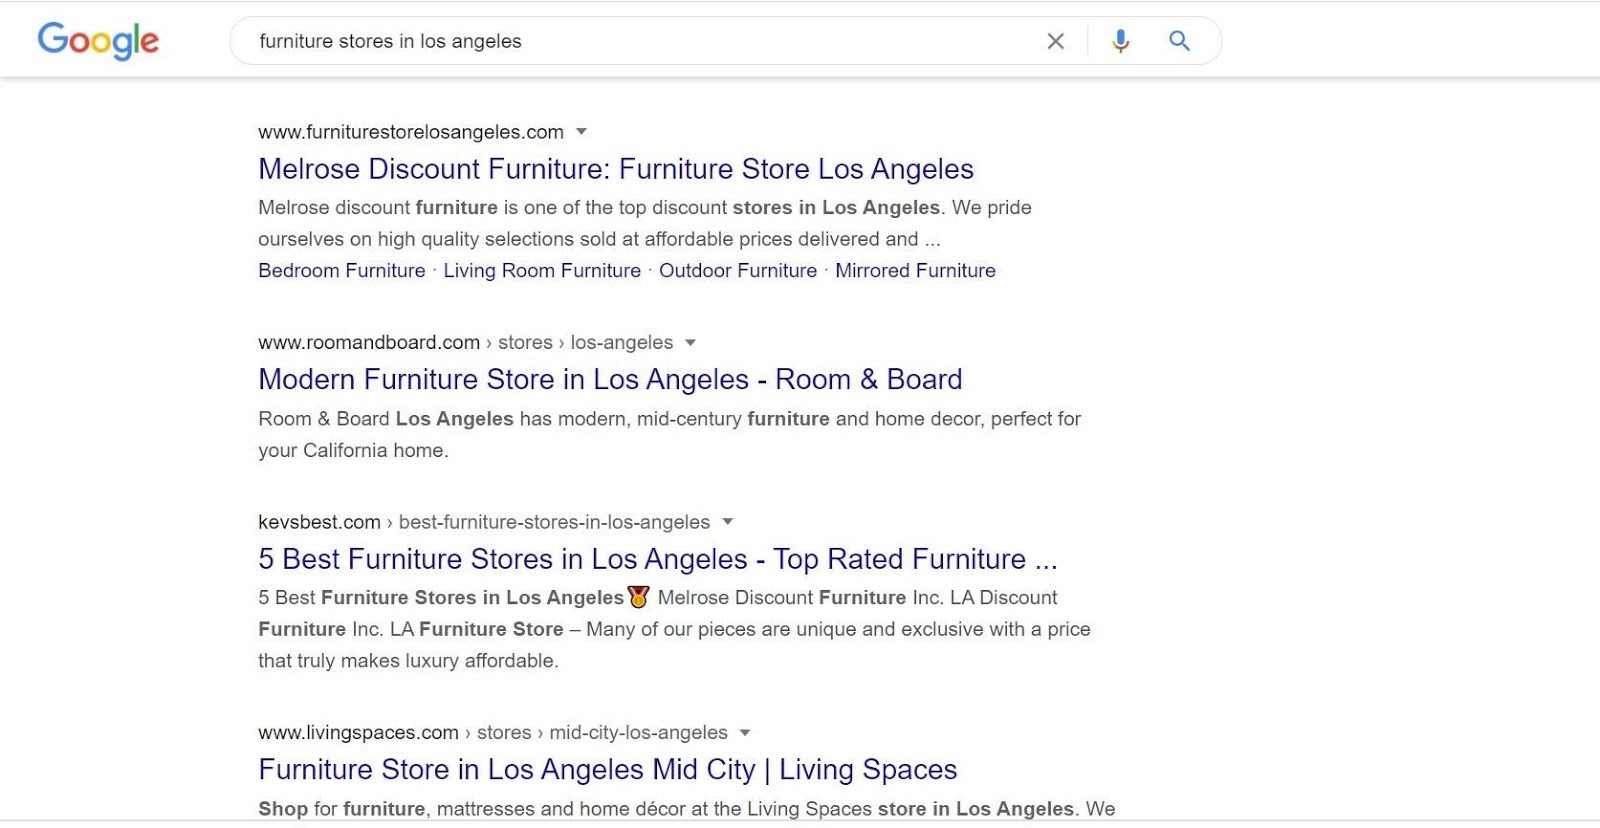This screenshot has width=1600, height=828.
Task: Expand the kevsbest.com result options arrow
Action: pyautogui.click(x=728, y=521)
